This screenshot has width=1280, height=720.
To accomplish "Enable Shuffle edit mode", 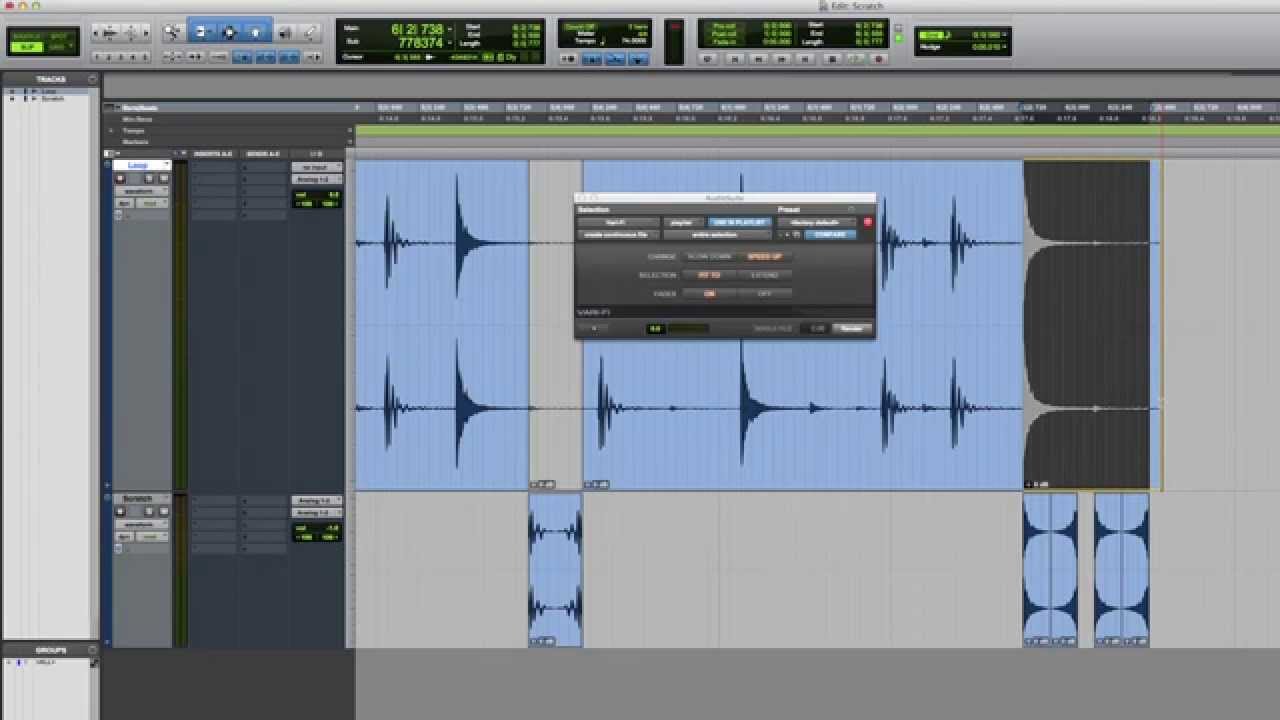I will (x=25, y=36).
